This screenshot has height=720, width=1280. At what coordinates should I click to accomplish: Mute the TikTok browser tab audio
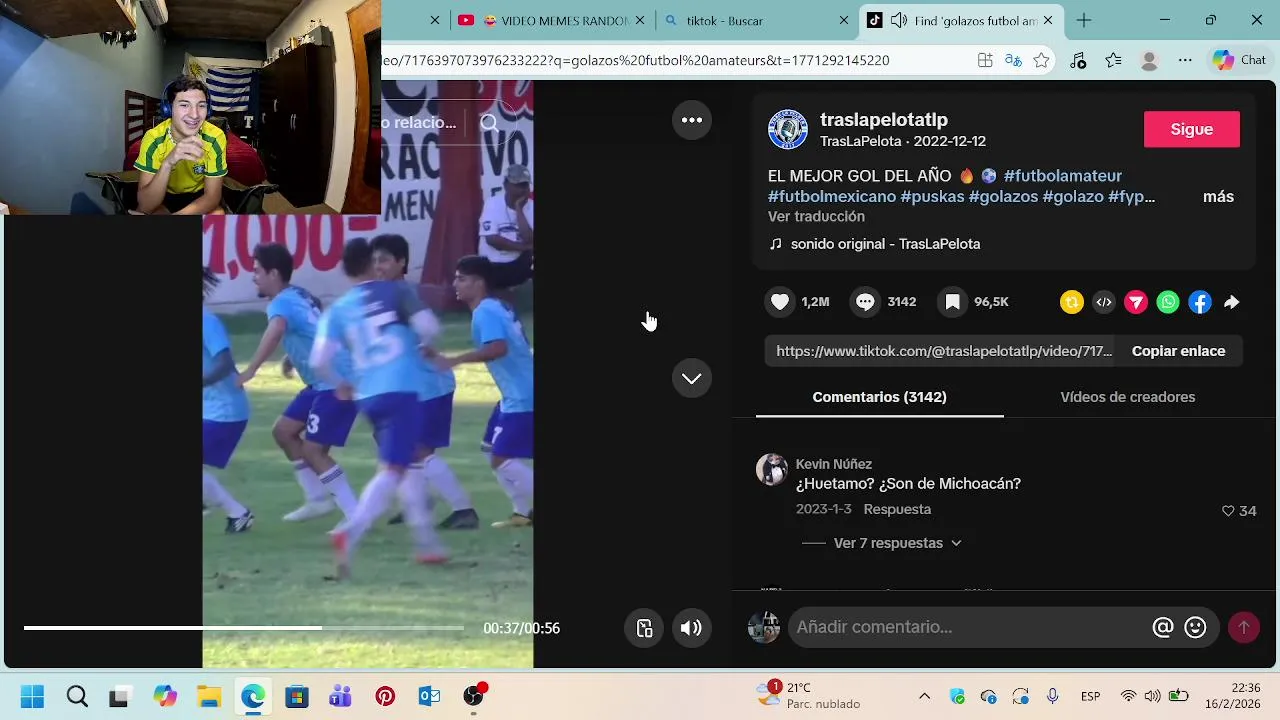pos(899,20)
